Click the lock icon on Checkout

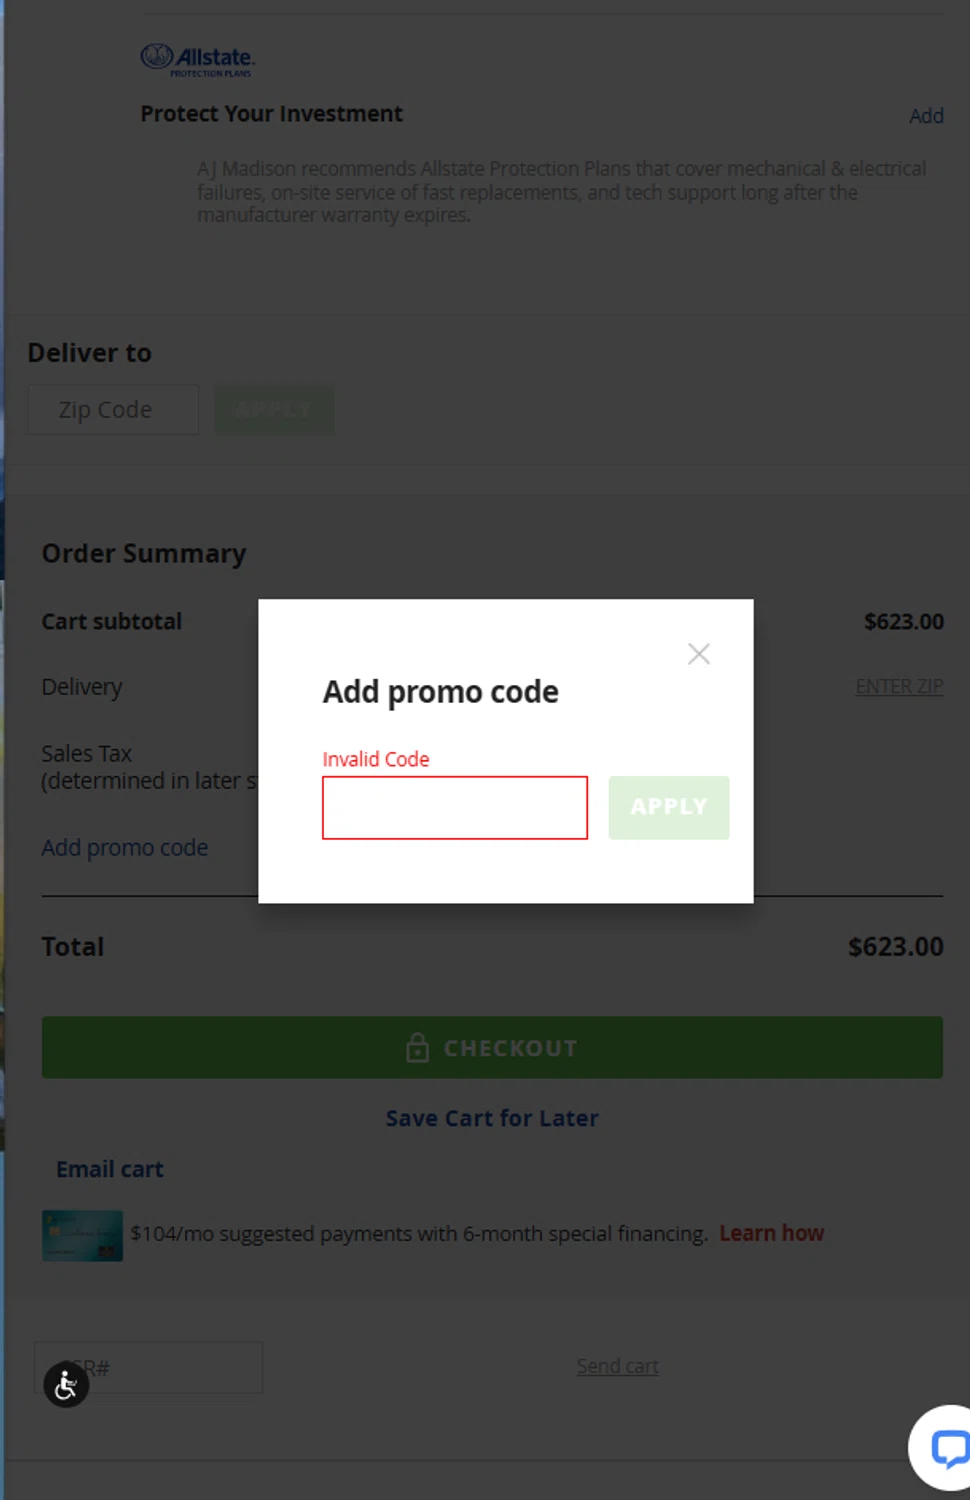tap(417, 1048)
